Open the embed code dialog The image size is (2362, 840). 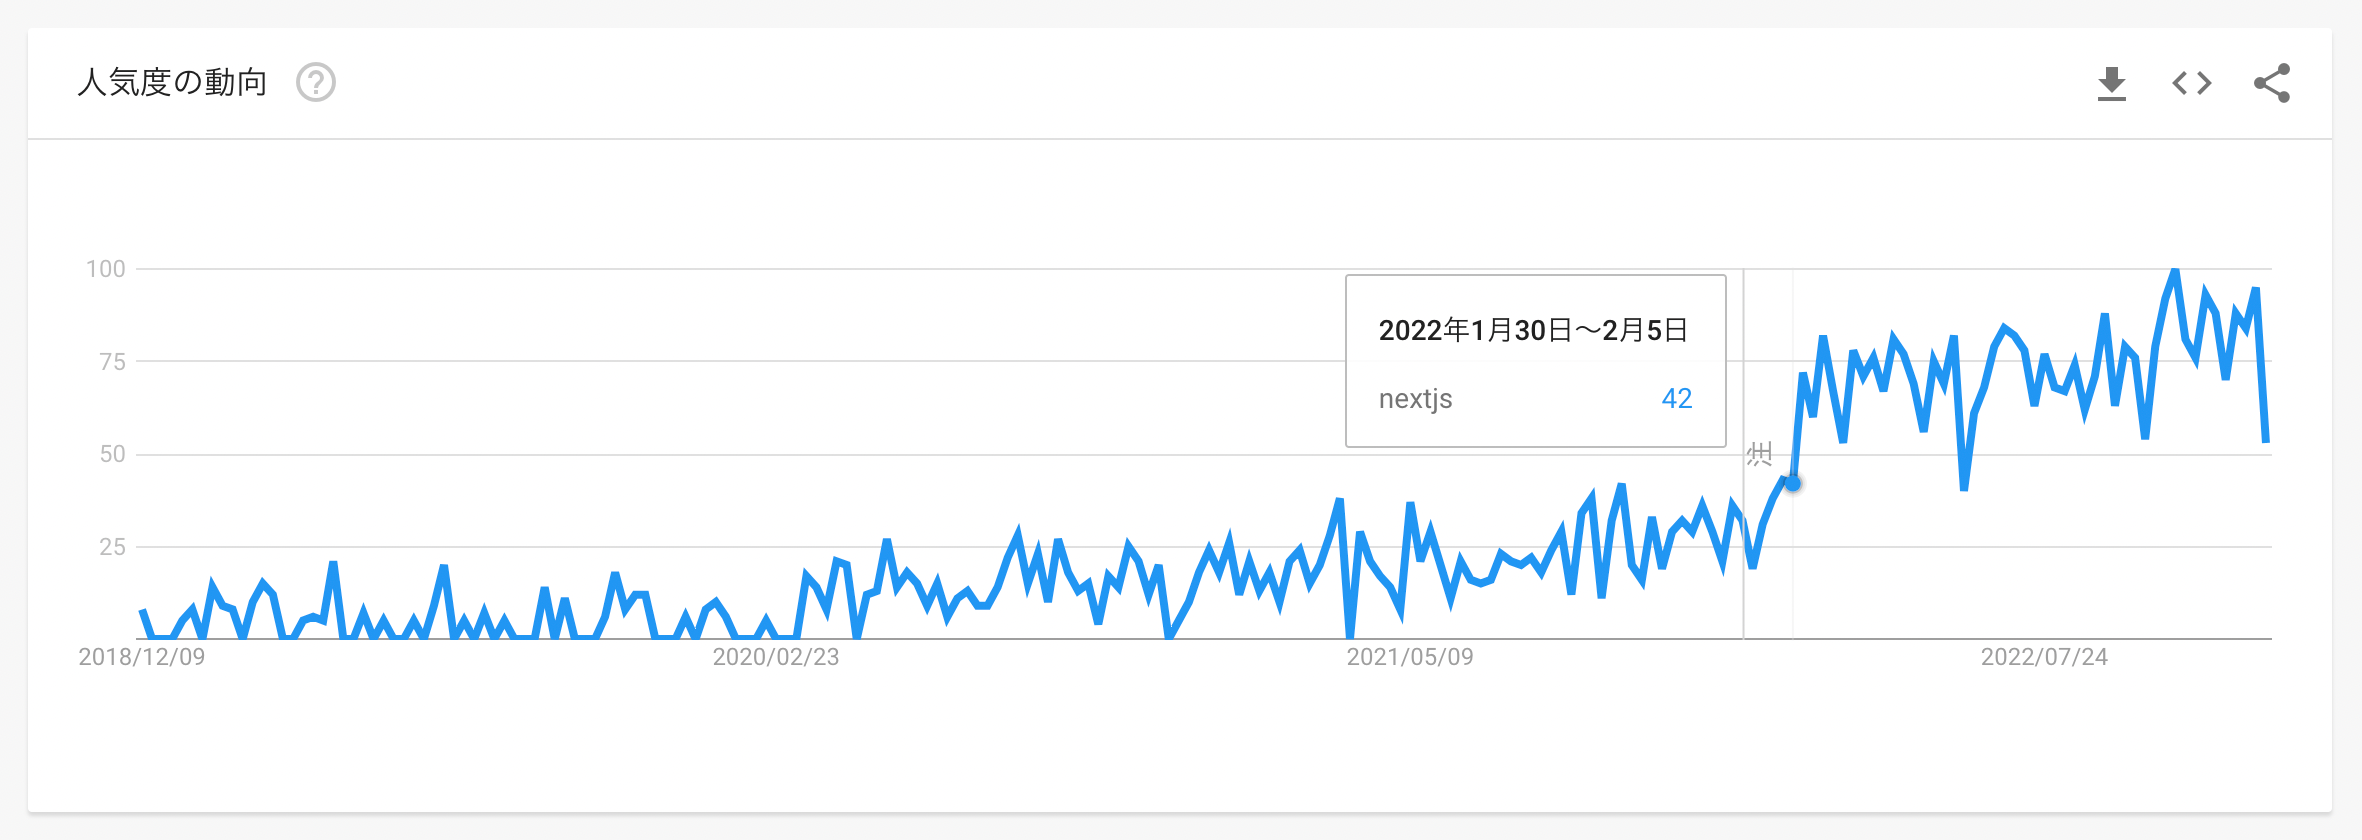2191,83
